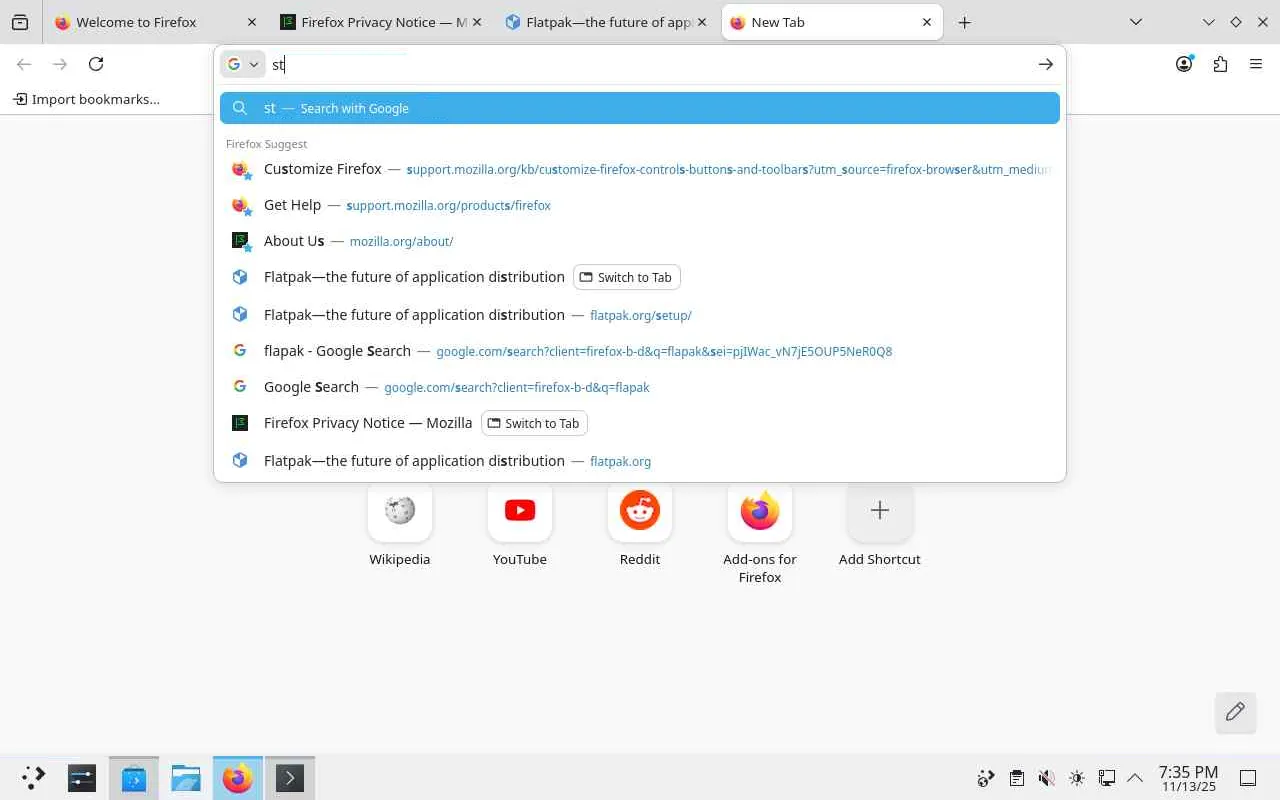The height and width of the screenshot is (800, 1280).
Task: Open the 'Google Search' history suggestion
Action: pyautogui.click(x=640, y=387)
